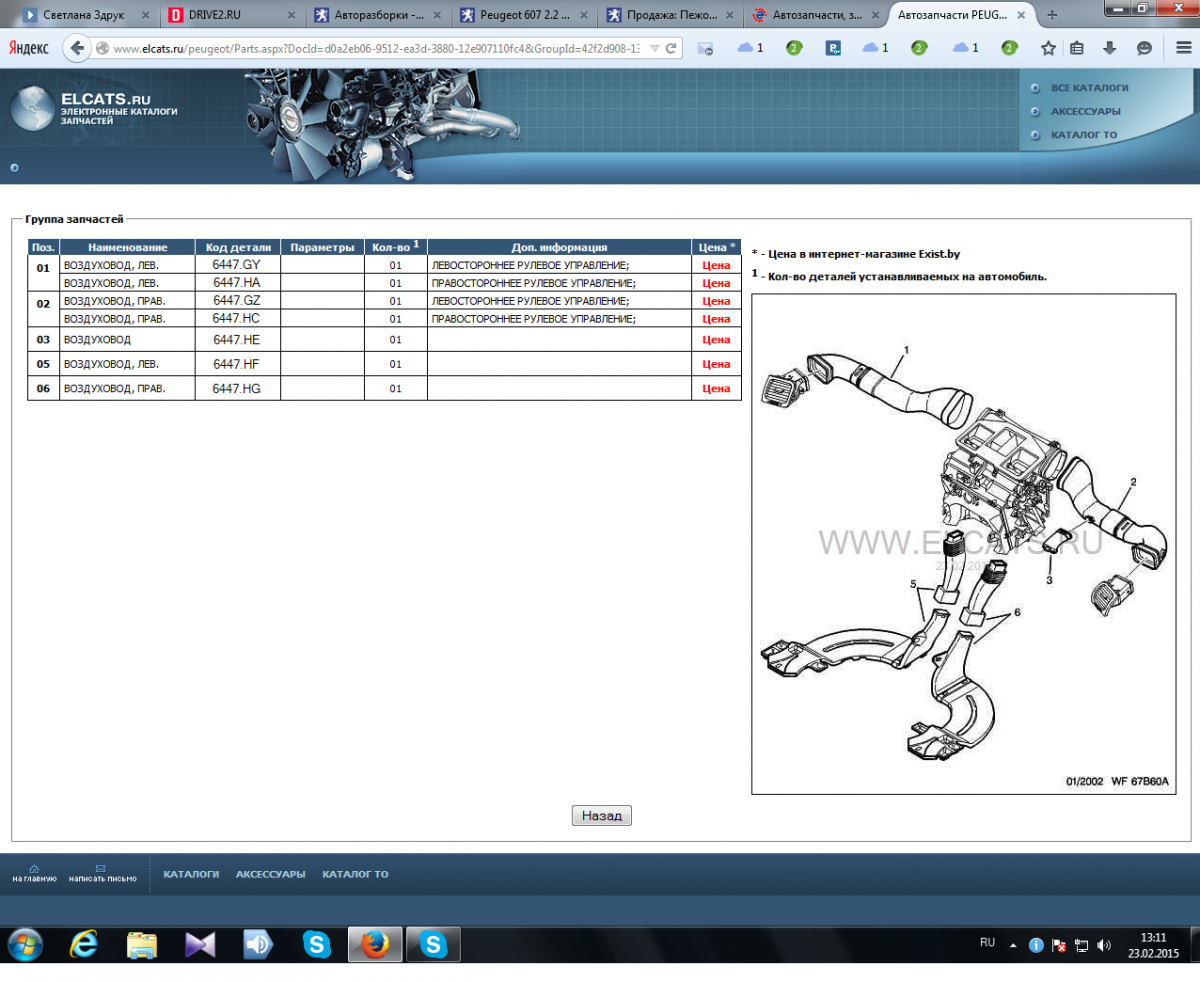Switch to the Peugeot 607 2.2 tab

click(518, 15)
